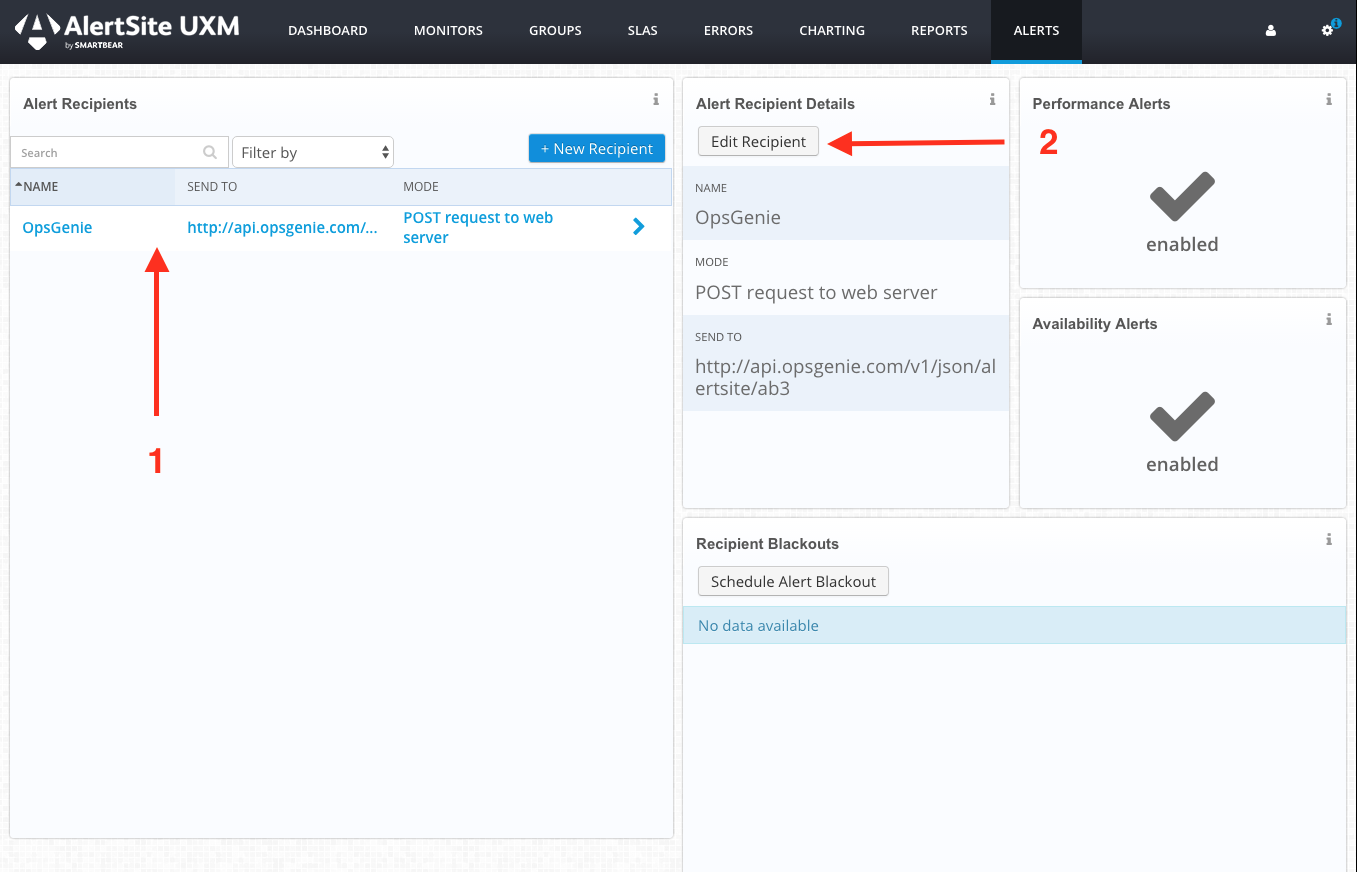1357x872 pixels.
Task: Toggle Availability Alerts enabled checkmark
Action: pyautogui.click(x=1182, y=417)
